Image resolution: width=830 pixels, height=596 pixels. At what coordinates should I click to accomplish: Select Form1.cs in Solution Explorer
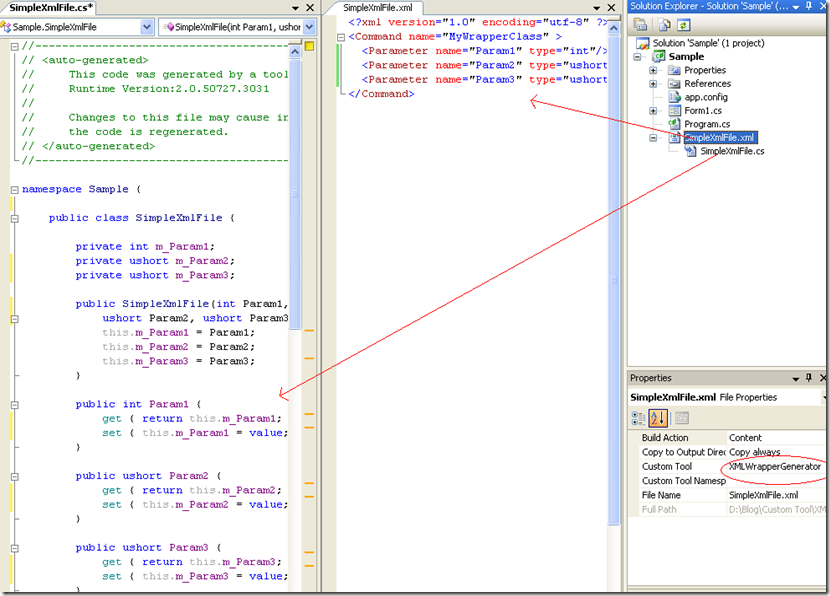[x=703, y=111]
